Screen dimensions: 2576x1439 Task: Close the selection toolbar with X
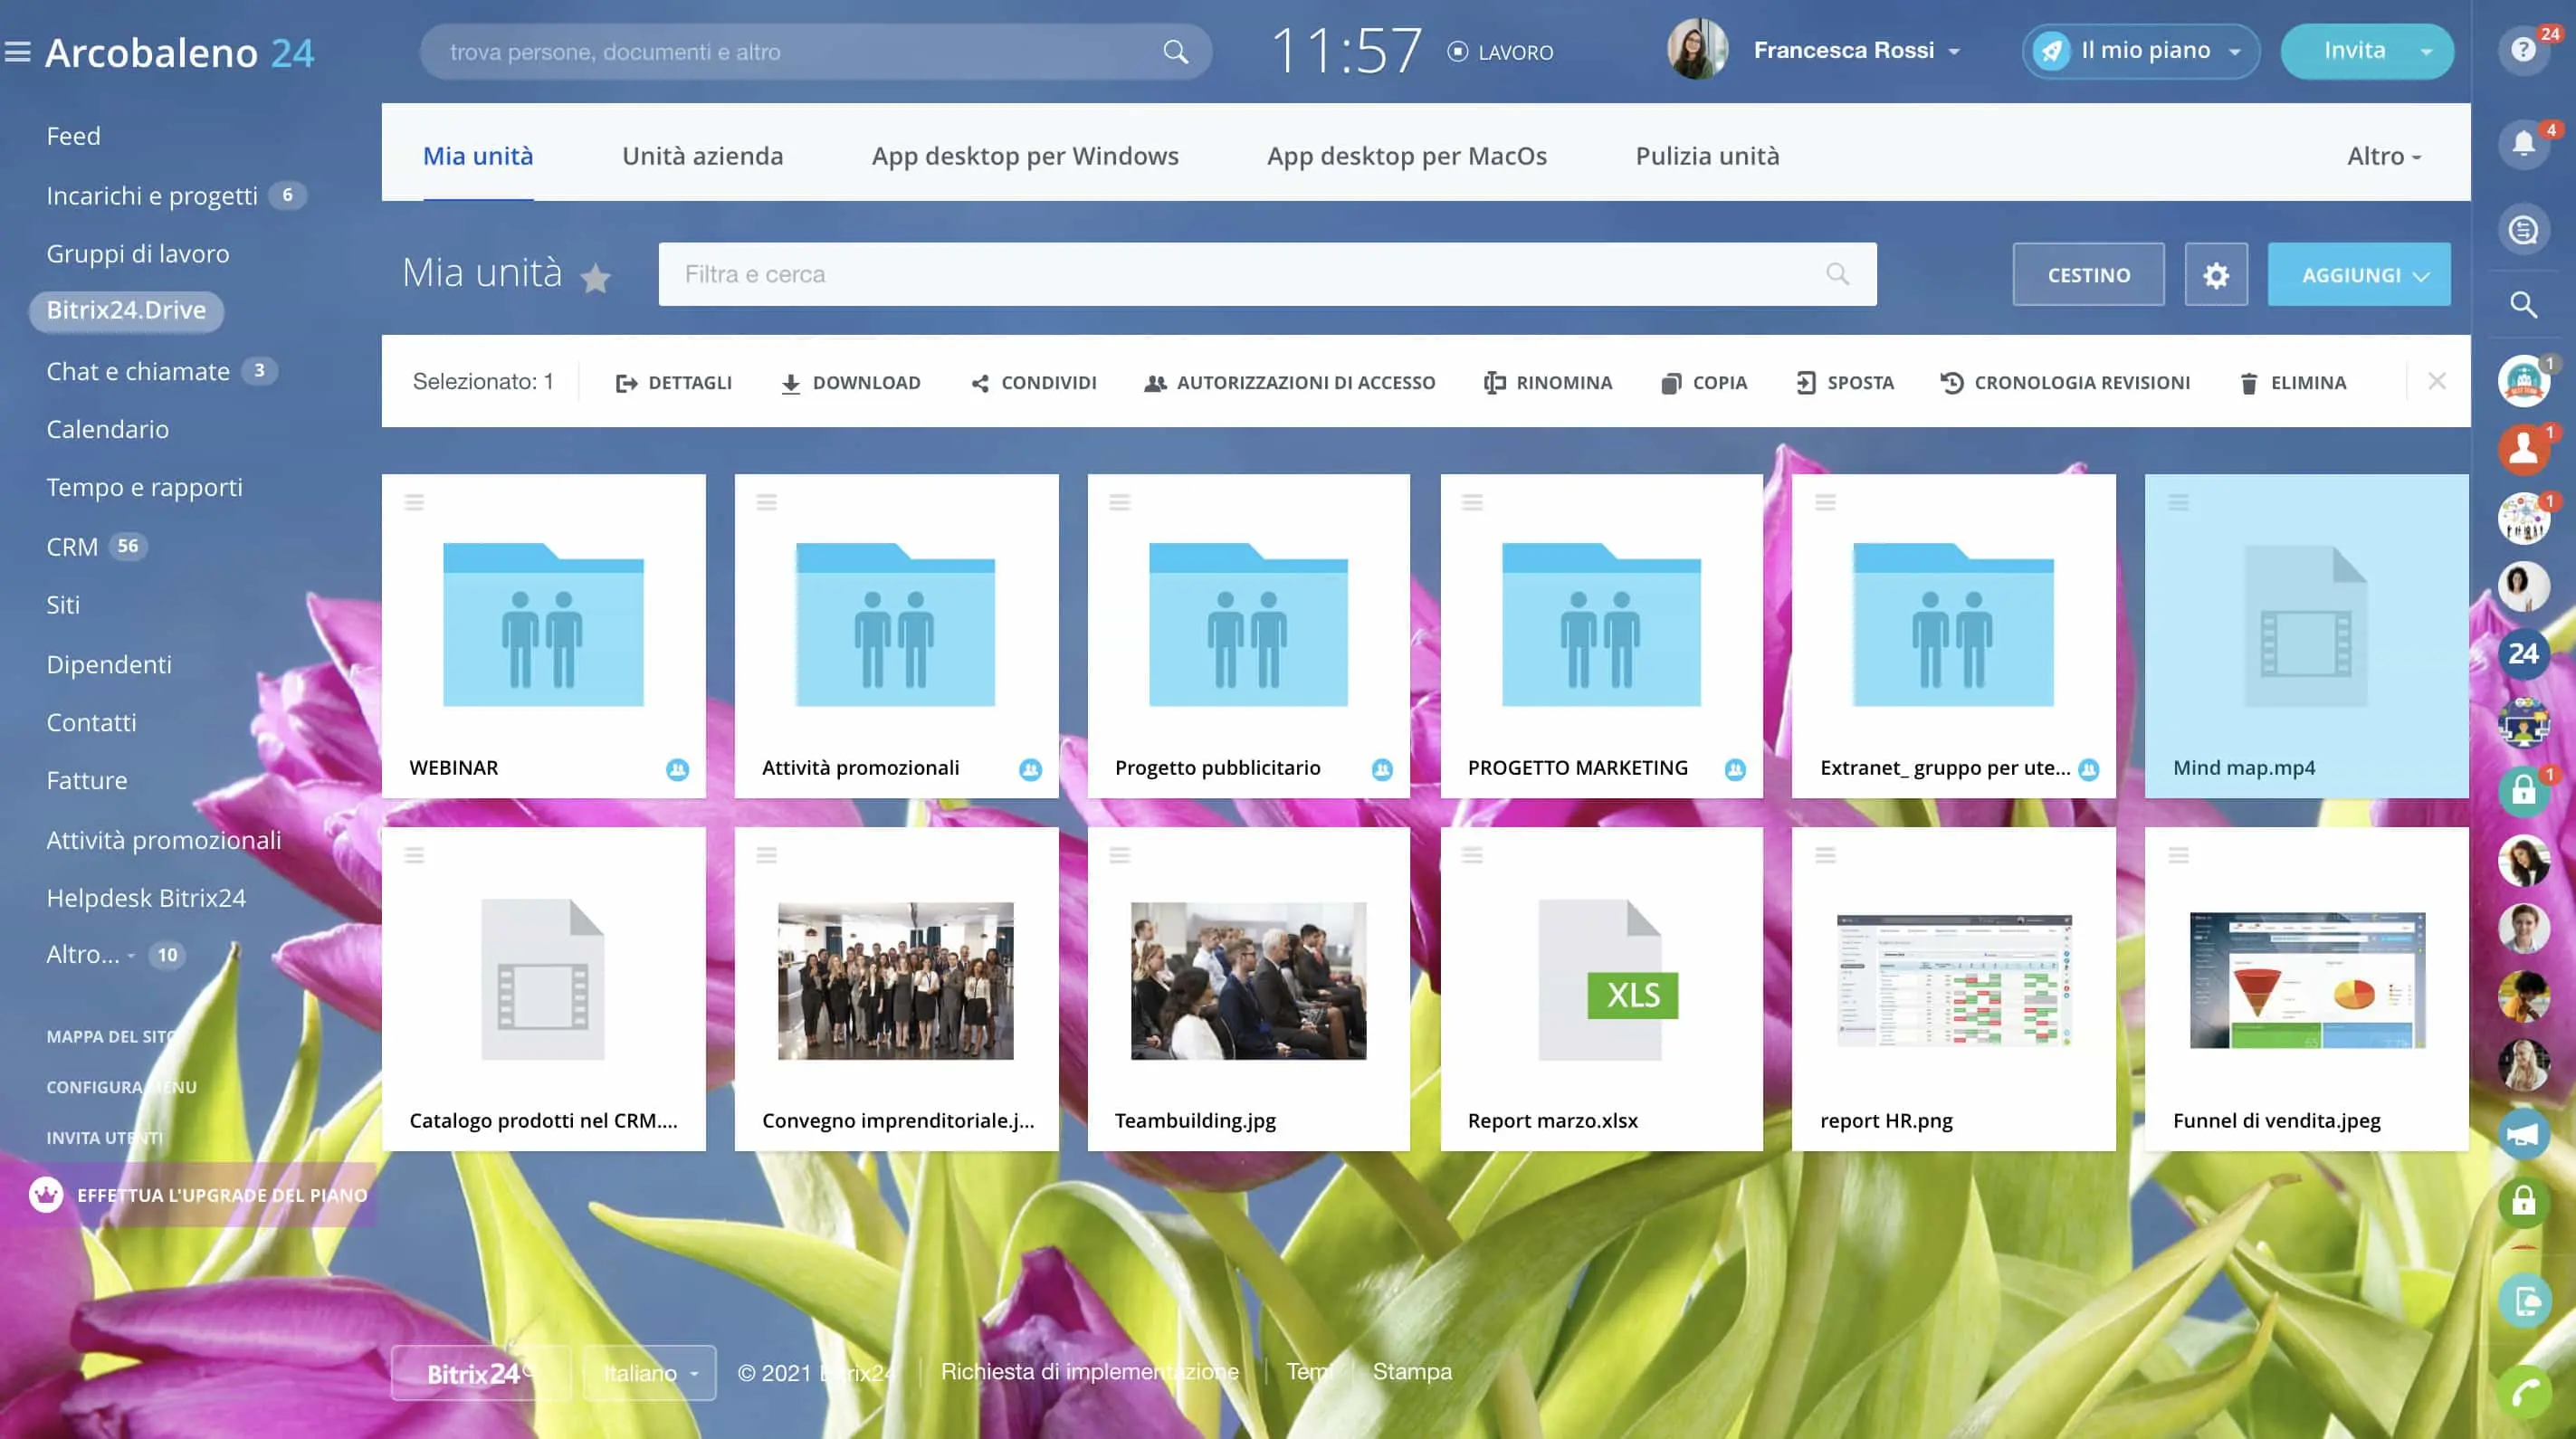[x=2437, y=381]
